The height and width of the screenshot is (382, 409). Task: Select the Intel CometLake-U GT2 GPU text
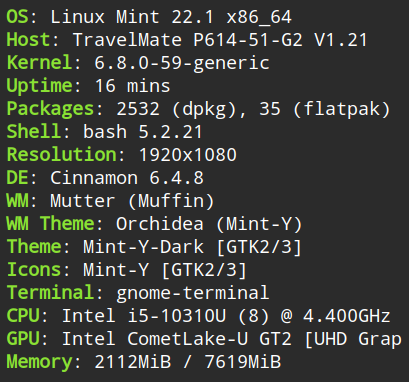click(x=177, y=339)
